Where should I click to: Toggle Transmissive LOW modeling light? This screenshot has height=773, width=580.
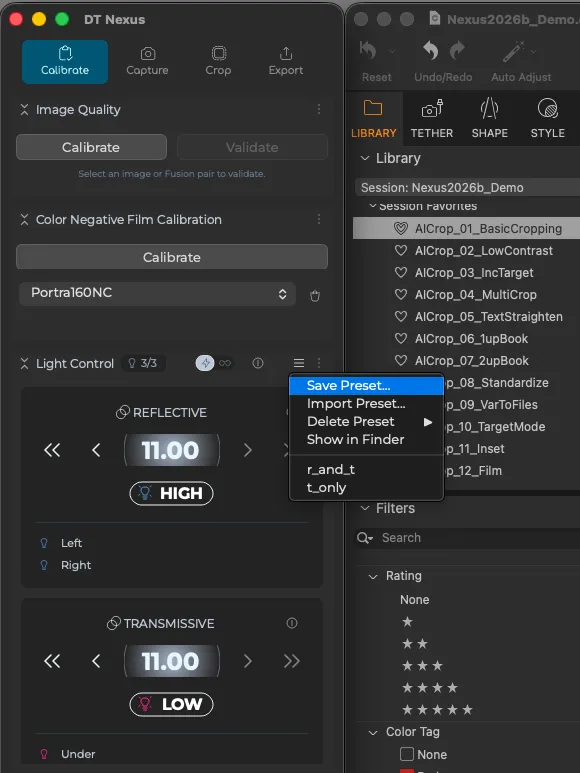[x=171, y=704]
